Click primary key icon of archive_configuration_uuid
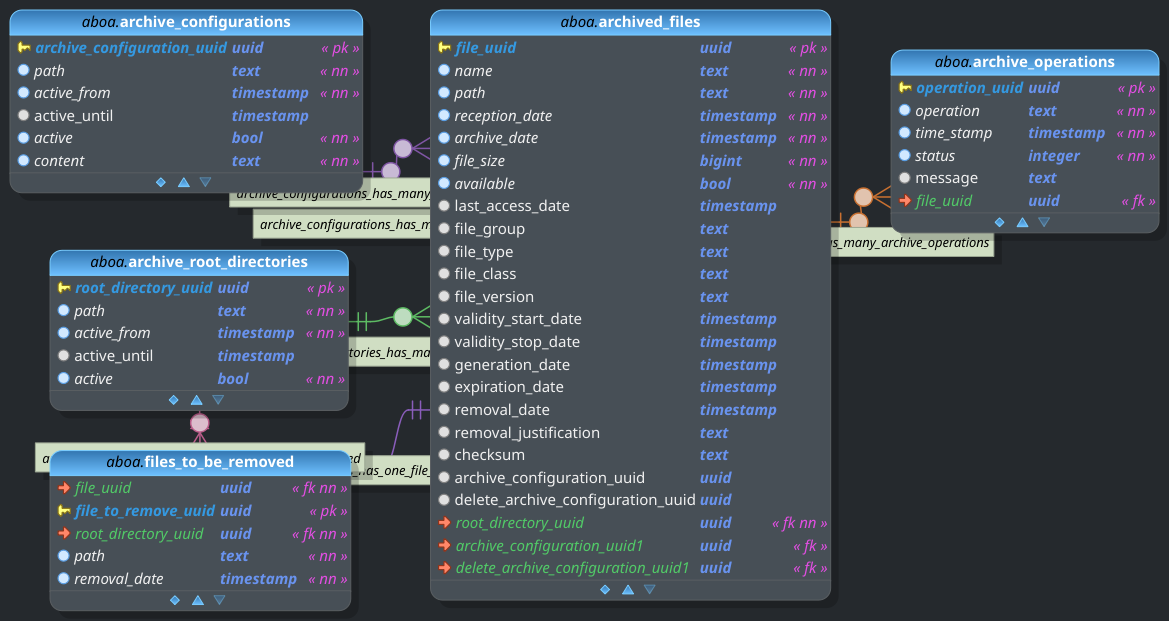 click(24, 48)
